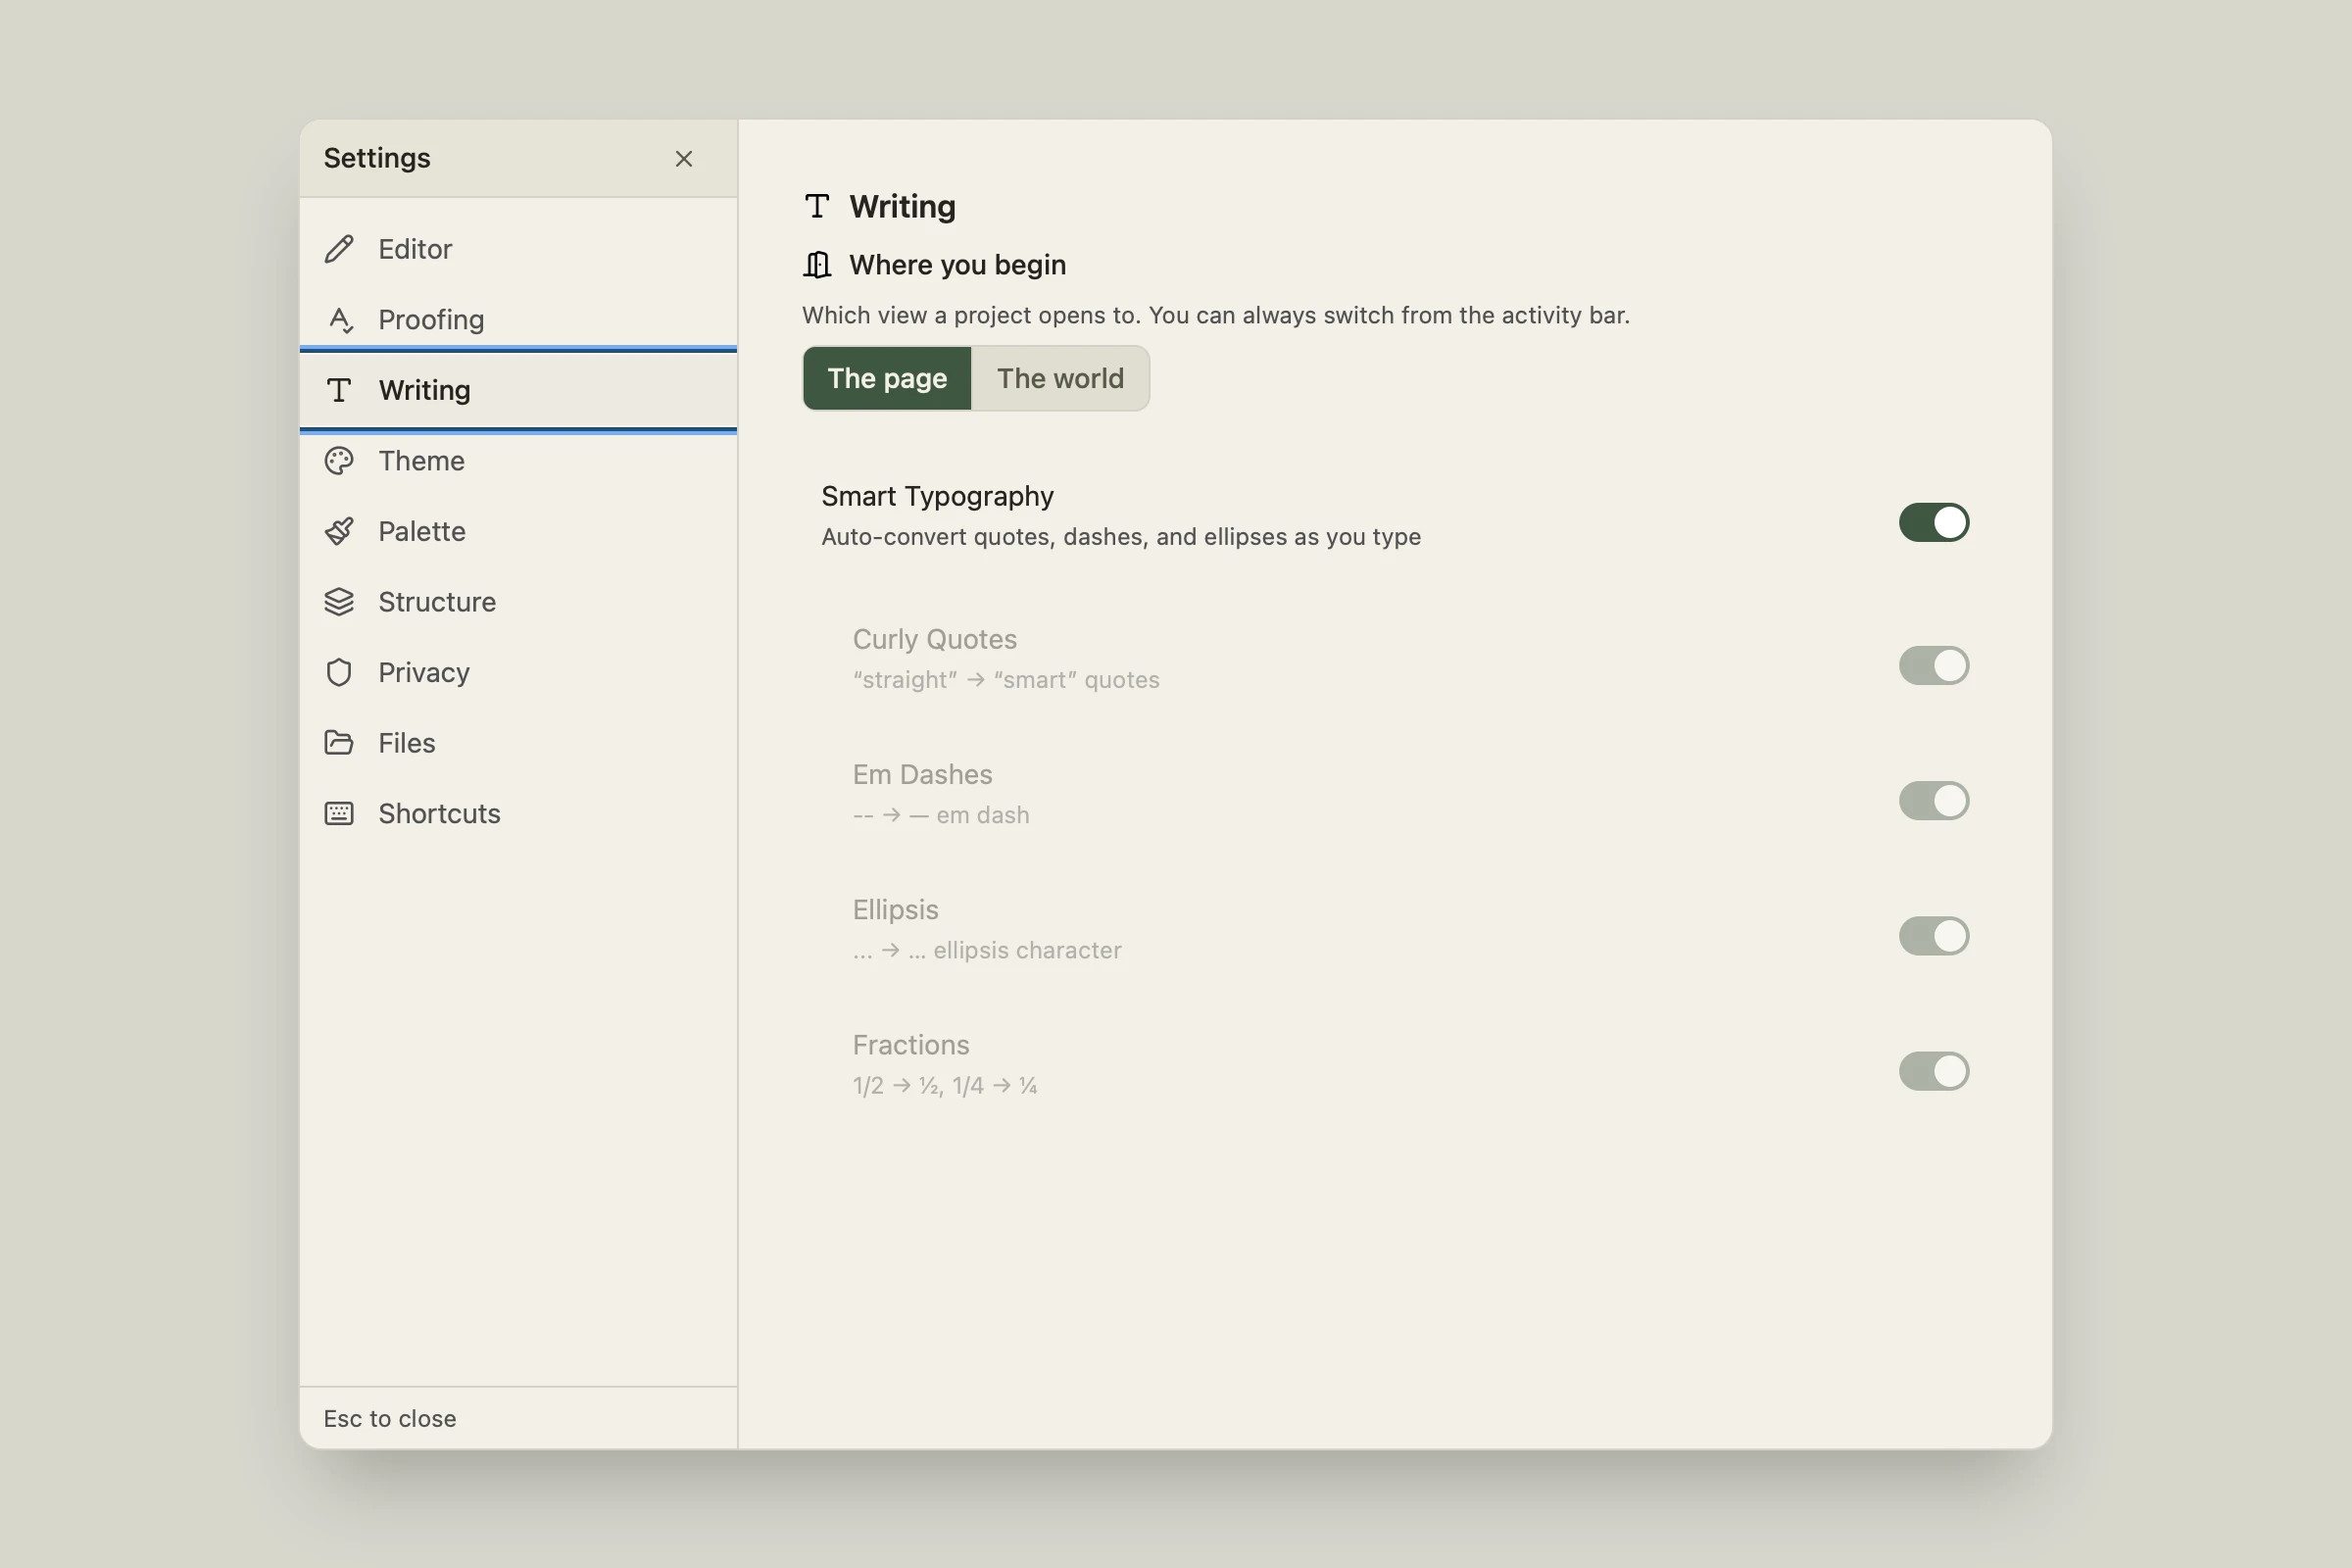Open the Editor settings section
This screenshot has height=1568, width=2352.
coord(518,249)
